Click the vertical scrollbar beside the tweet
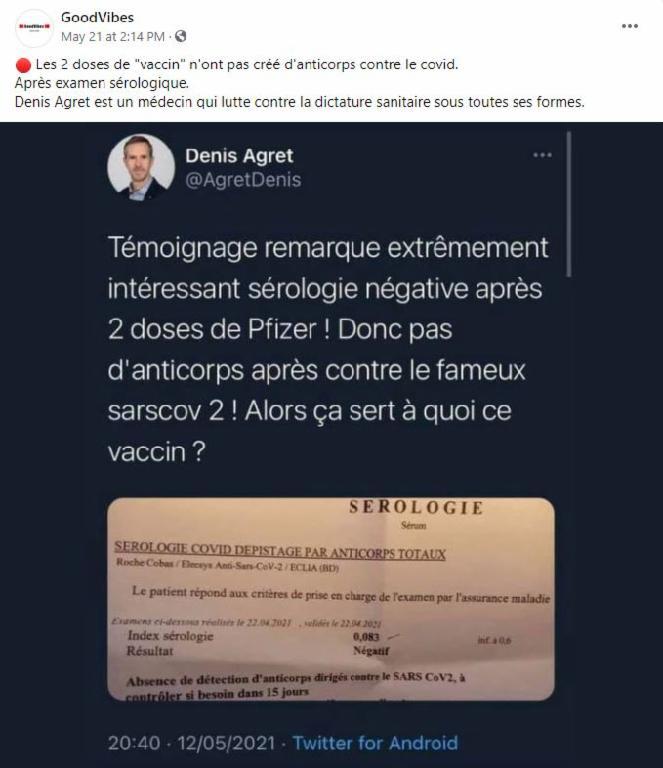Screen dimensions: 663x768 point(568,204)
